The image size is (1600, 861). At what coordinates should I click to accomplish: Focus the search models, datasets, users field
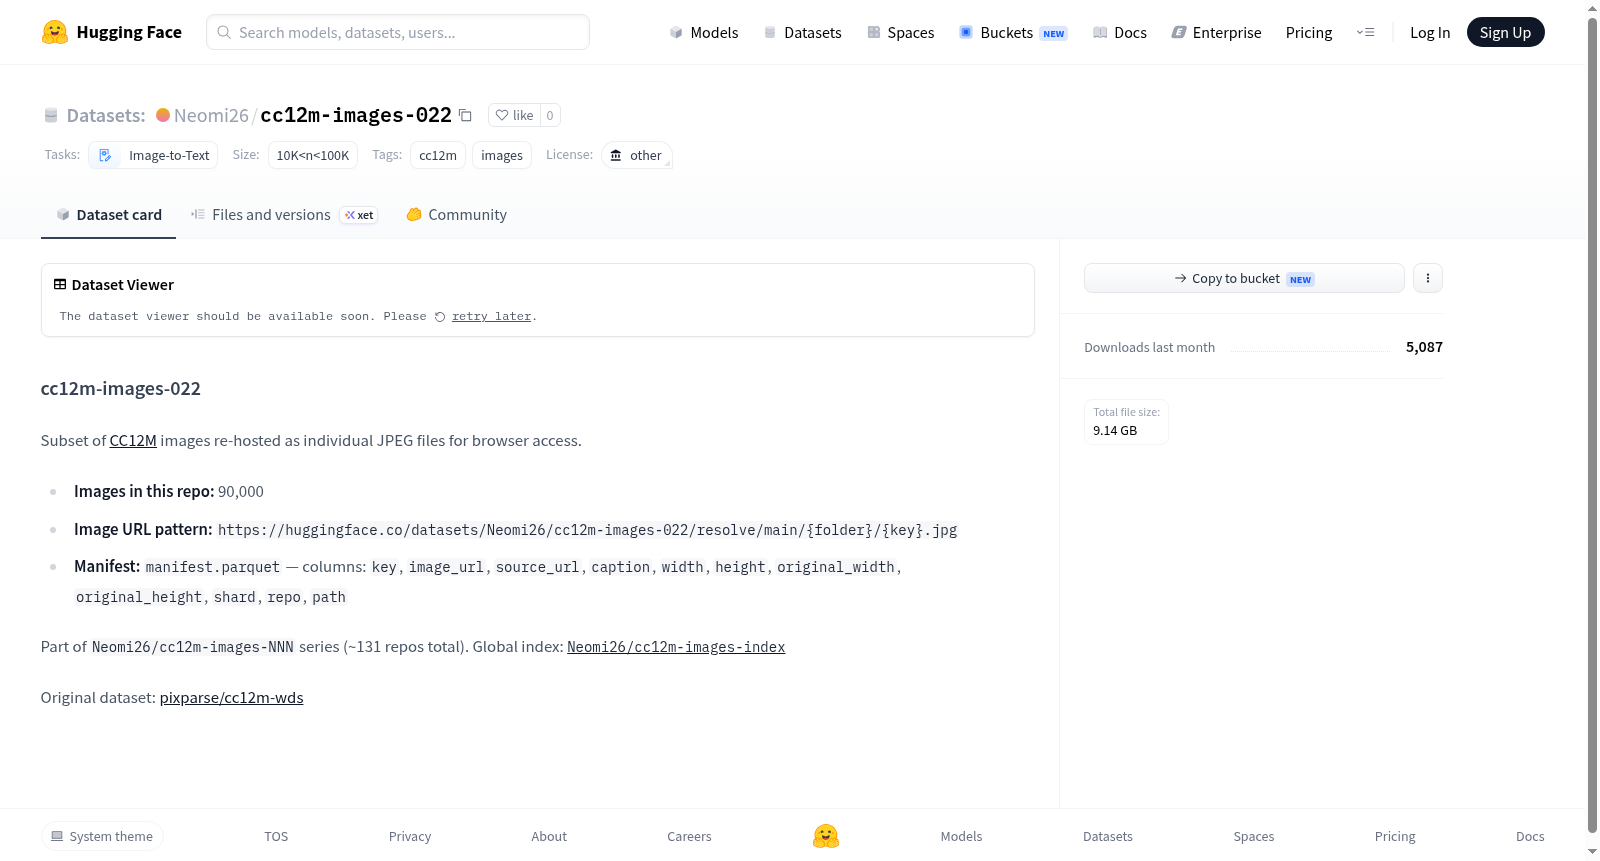click(398, 32)
